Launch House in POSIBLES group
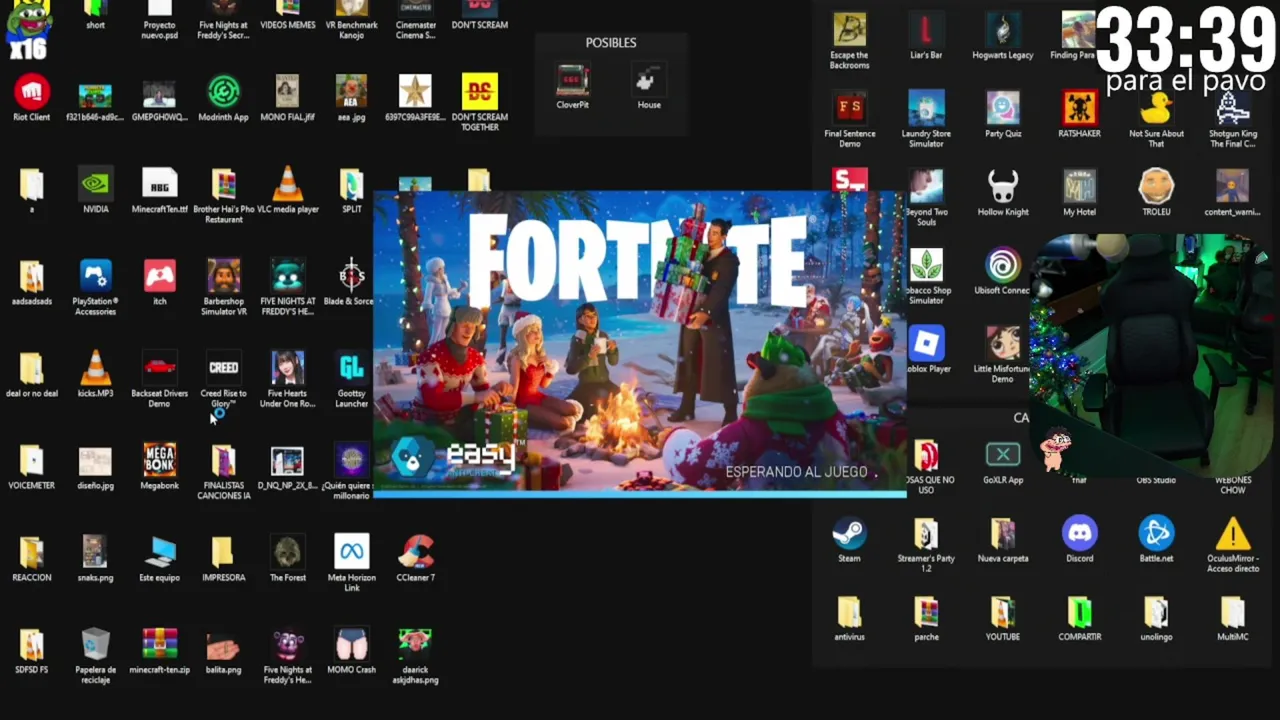 pyautogui.click(x=649, y=82)
